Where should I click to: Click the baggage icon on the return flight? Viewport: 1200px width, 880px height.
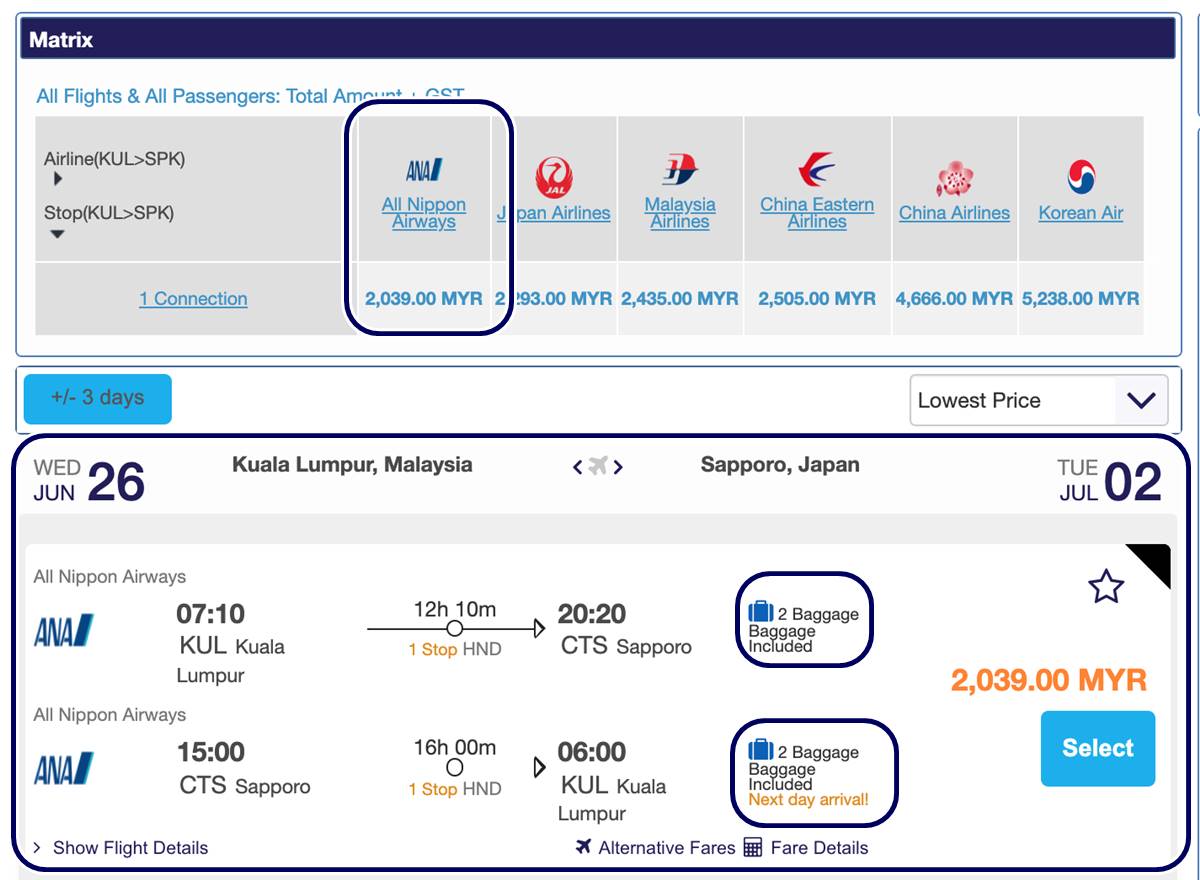(x=761, y=751)
